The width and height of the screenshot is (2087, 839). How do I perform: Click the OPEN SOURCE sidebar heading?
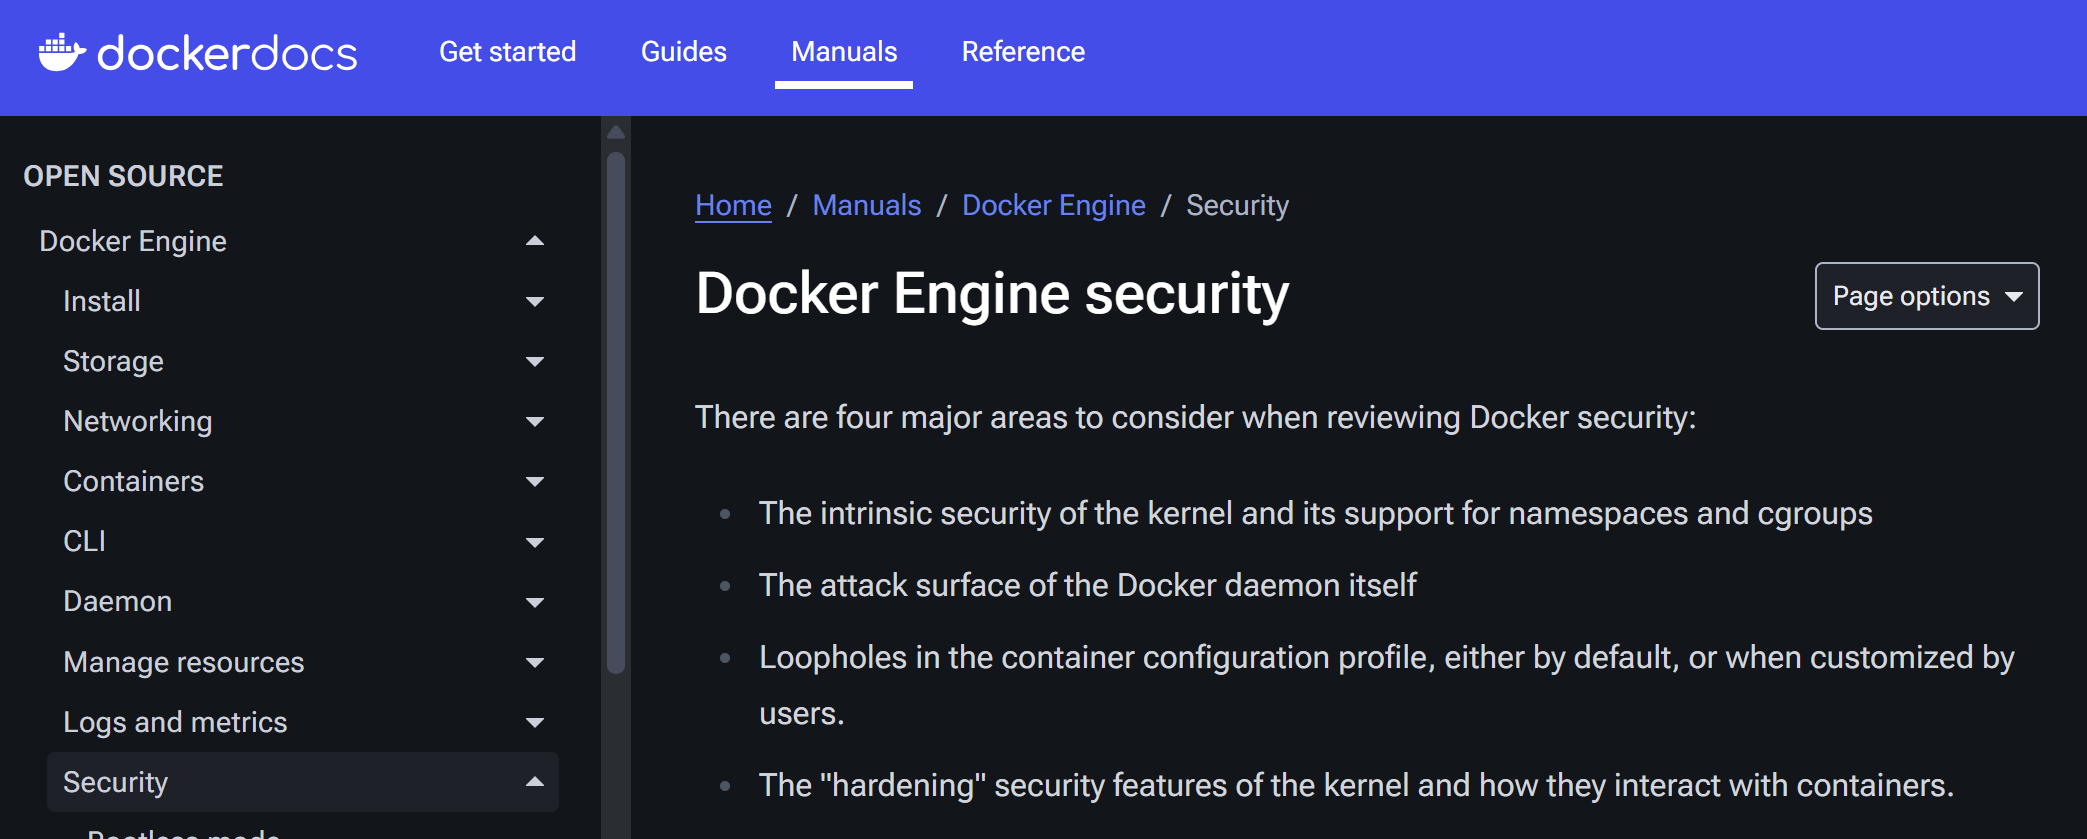(x=123, y=176)
